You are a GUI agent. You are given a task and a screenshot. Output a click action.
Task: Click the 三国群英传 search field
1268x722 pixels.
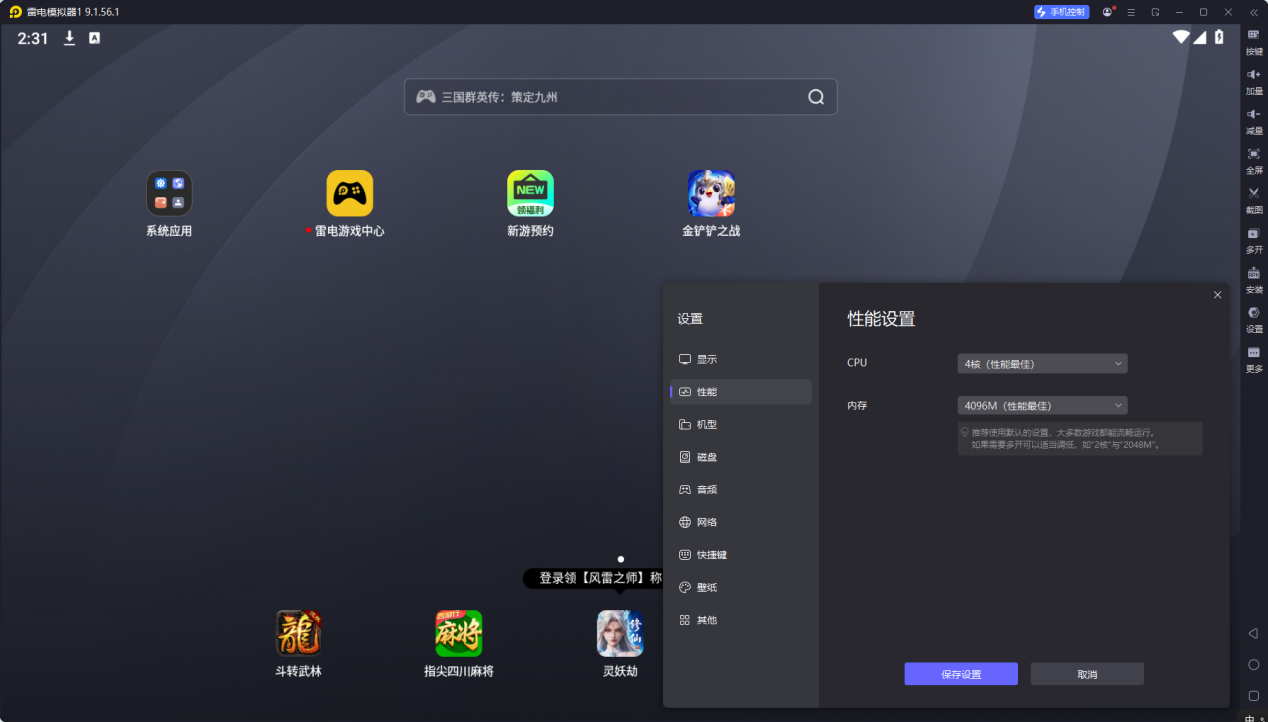(620, 97)
